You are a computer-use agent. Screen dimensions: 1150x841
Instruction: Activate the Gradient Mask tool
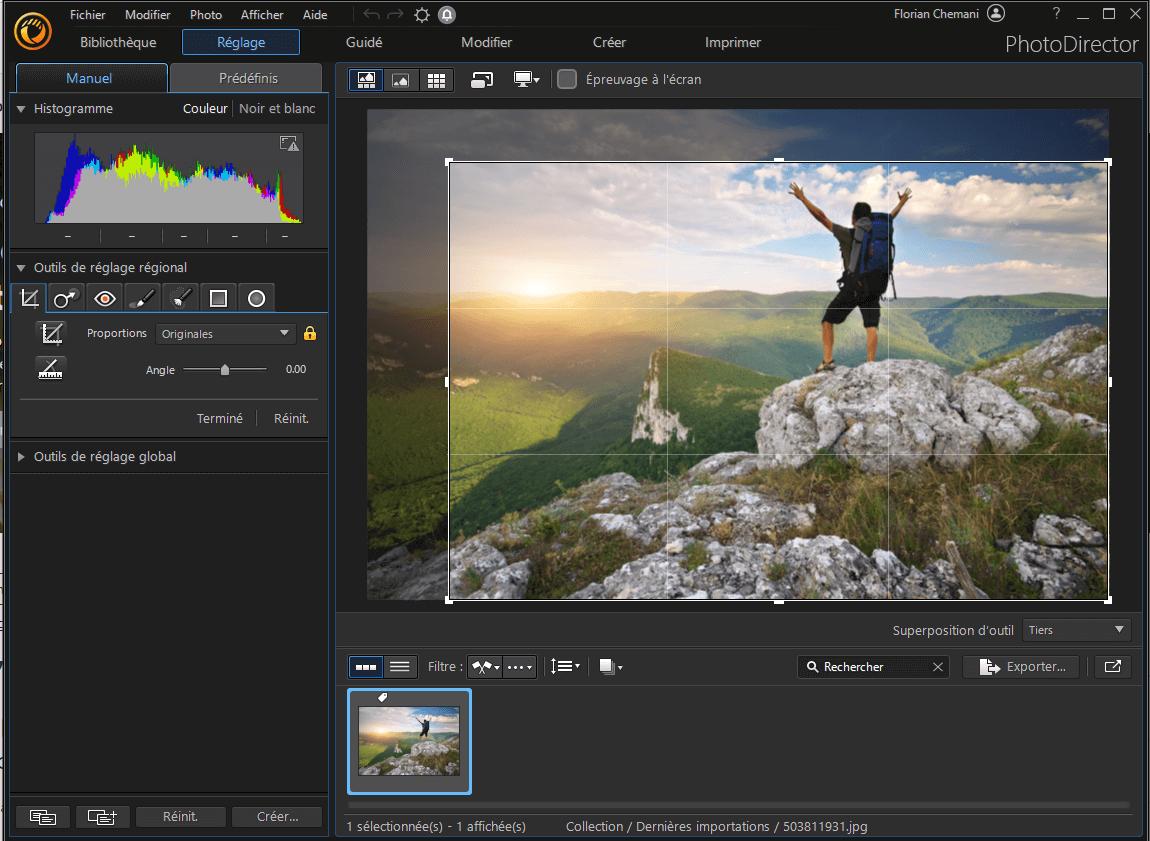pos(218,297)
